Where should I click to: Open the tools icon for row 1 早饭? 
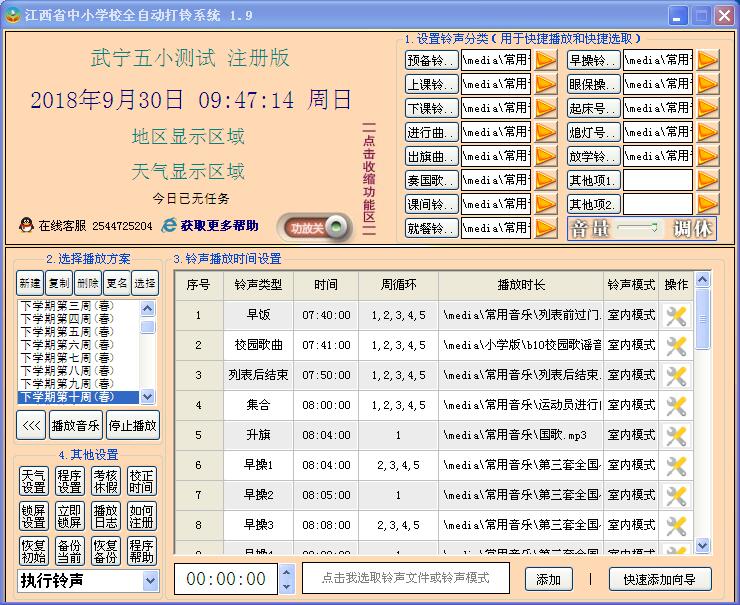tap(677, 316)
